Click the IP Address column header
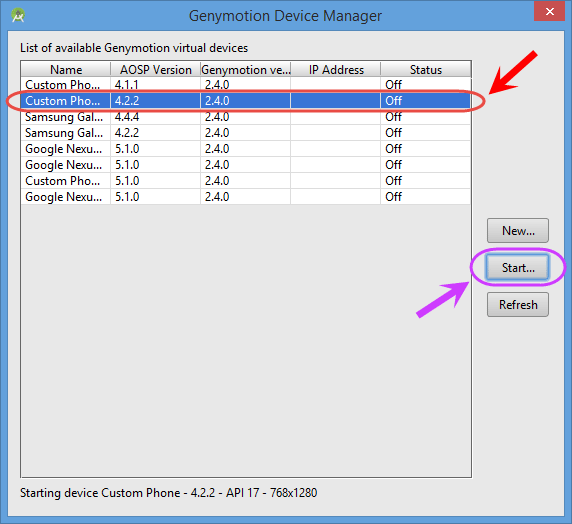Screen dimensions: 572x524 pos(336,69)
